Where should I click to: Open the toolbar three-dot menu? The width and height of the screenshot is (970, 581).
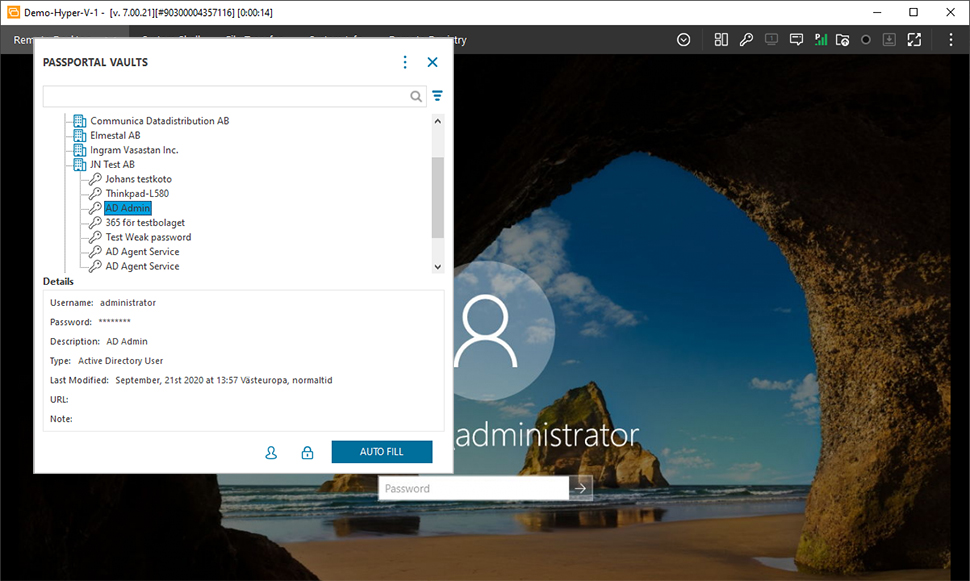pos(951,40)
